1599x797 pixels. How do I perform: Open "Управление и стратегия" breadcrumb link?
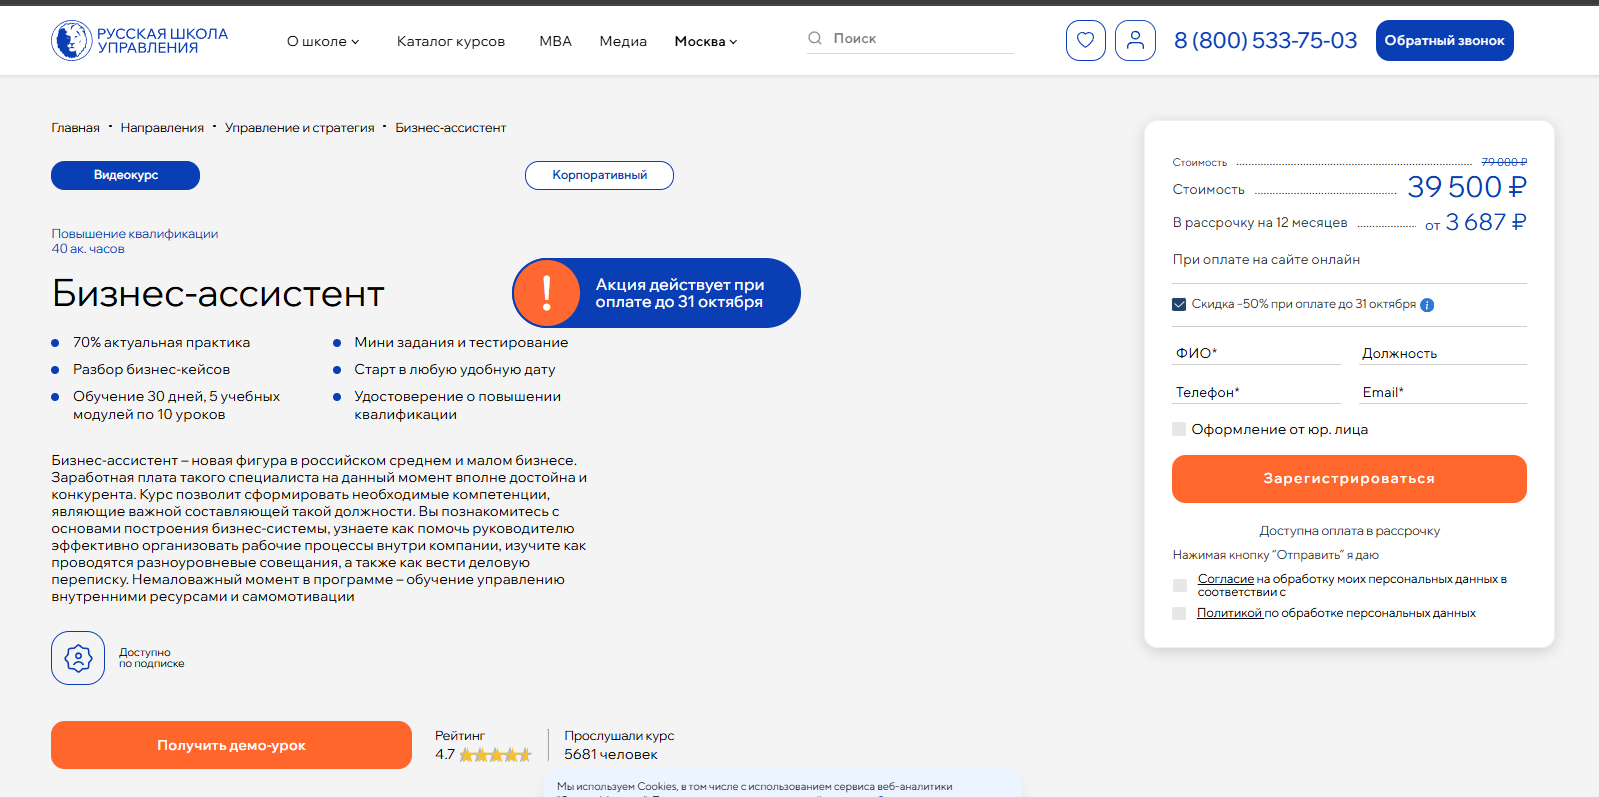tap(299, 128)
